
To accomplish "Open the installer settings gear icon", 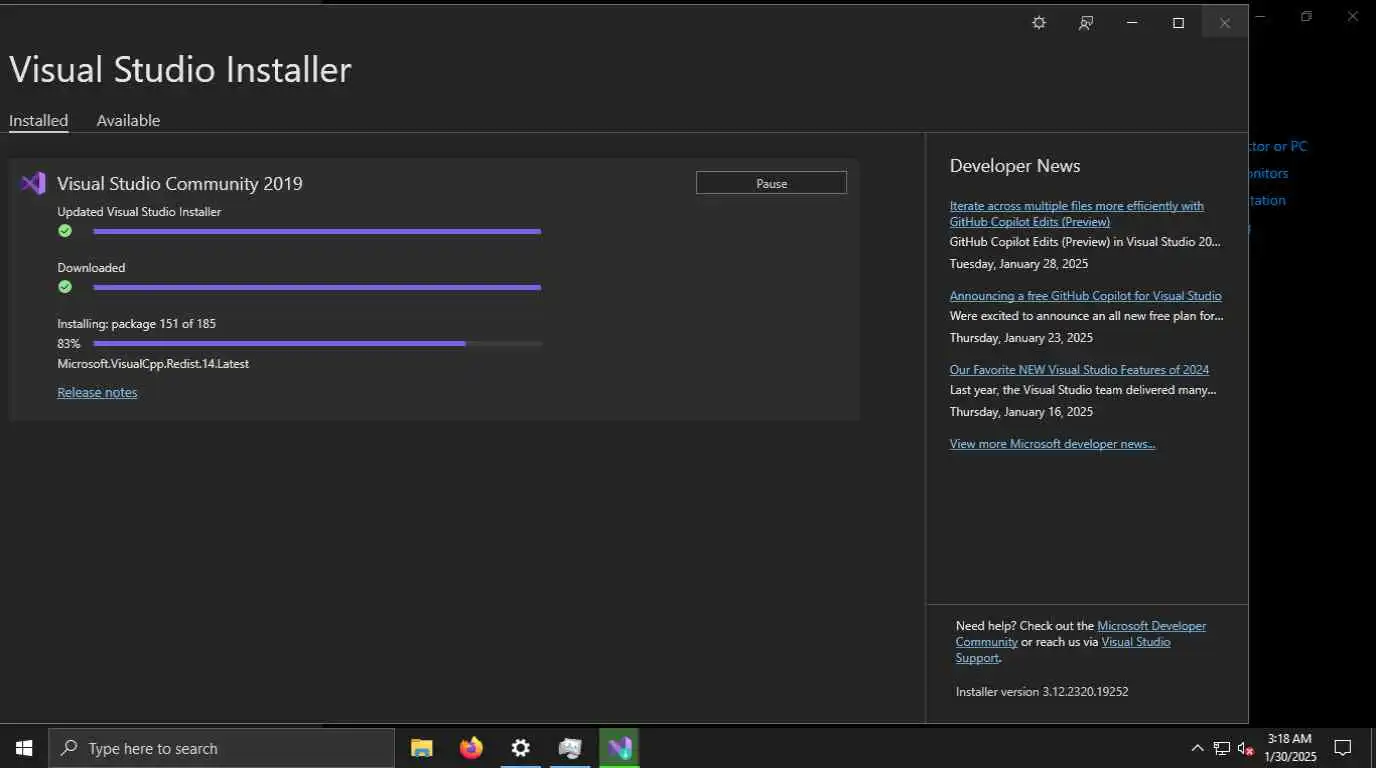I will tap(1039, 23).
